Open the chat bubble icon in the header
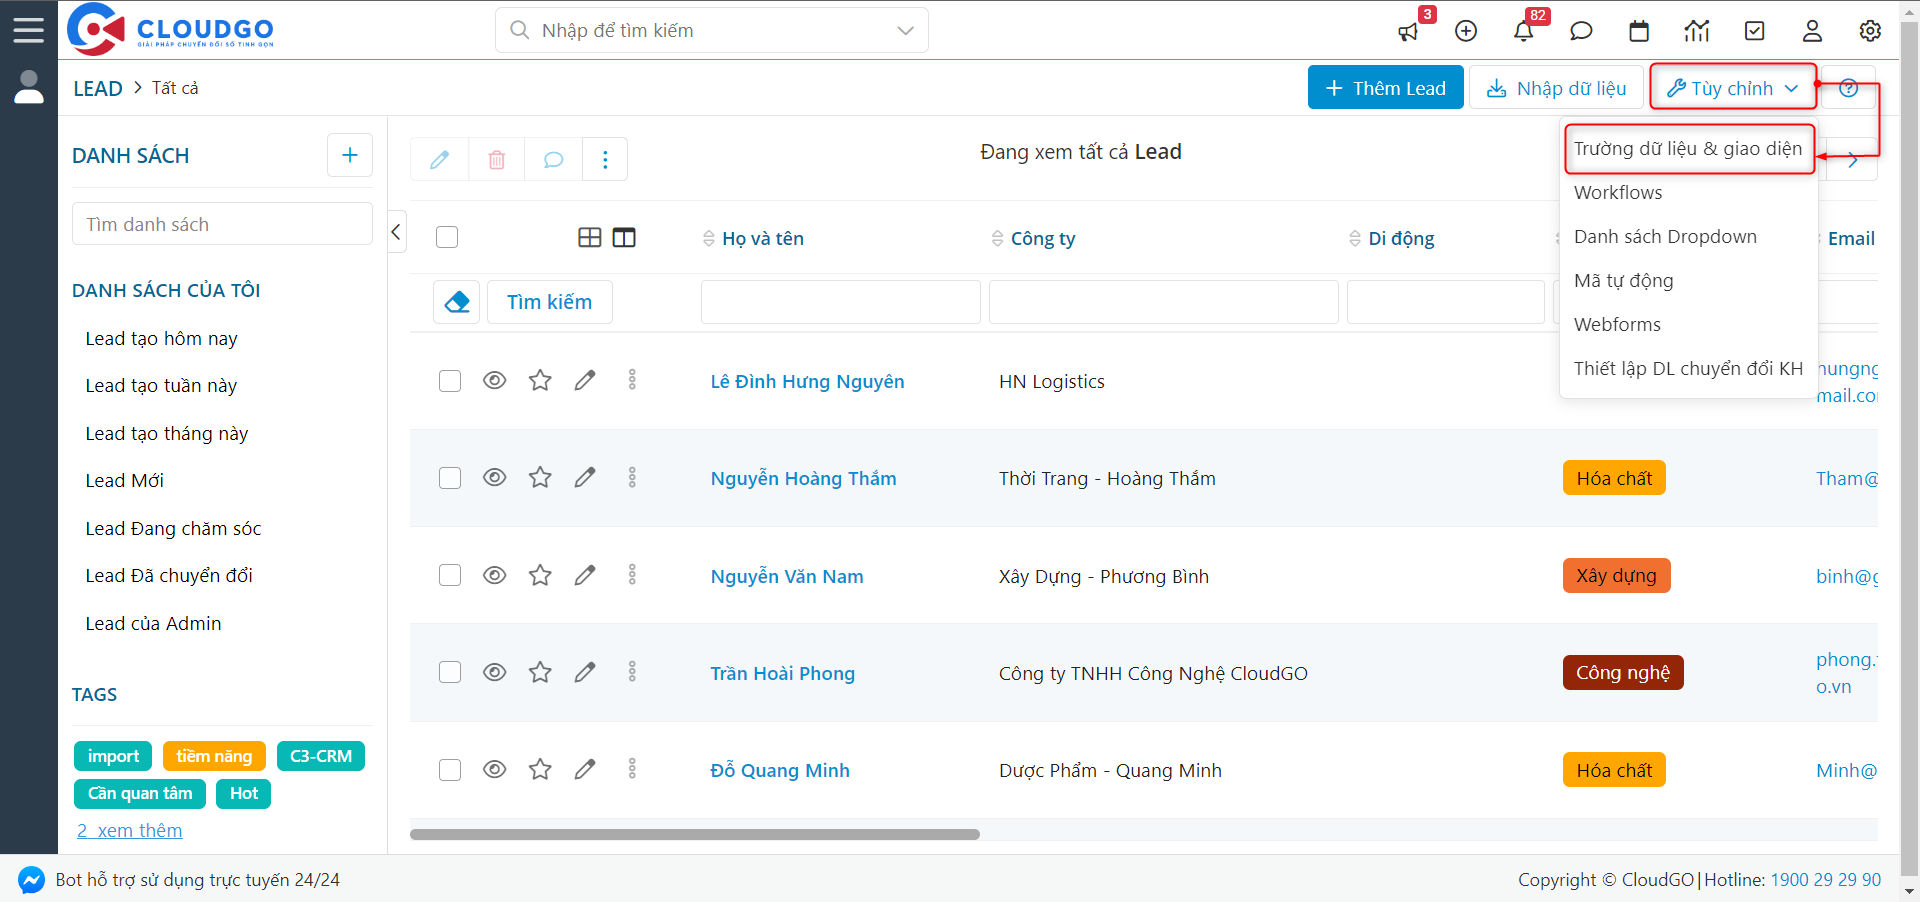The width and height of the screenshot is (1920, 902). click(x=1581, y=31)
